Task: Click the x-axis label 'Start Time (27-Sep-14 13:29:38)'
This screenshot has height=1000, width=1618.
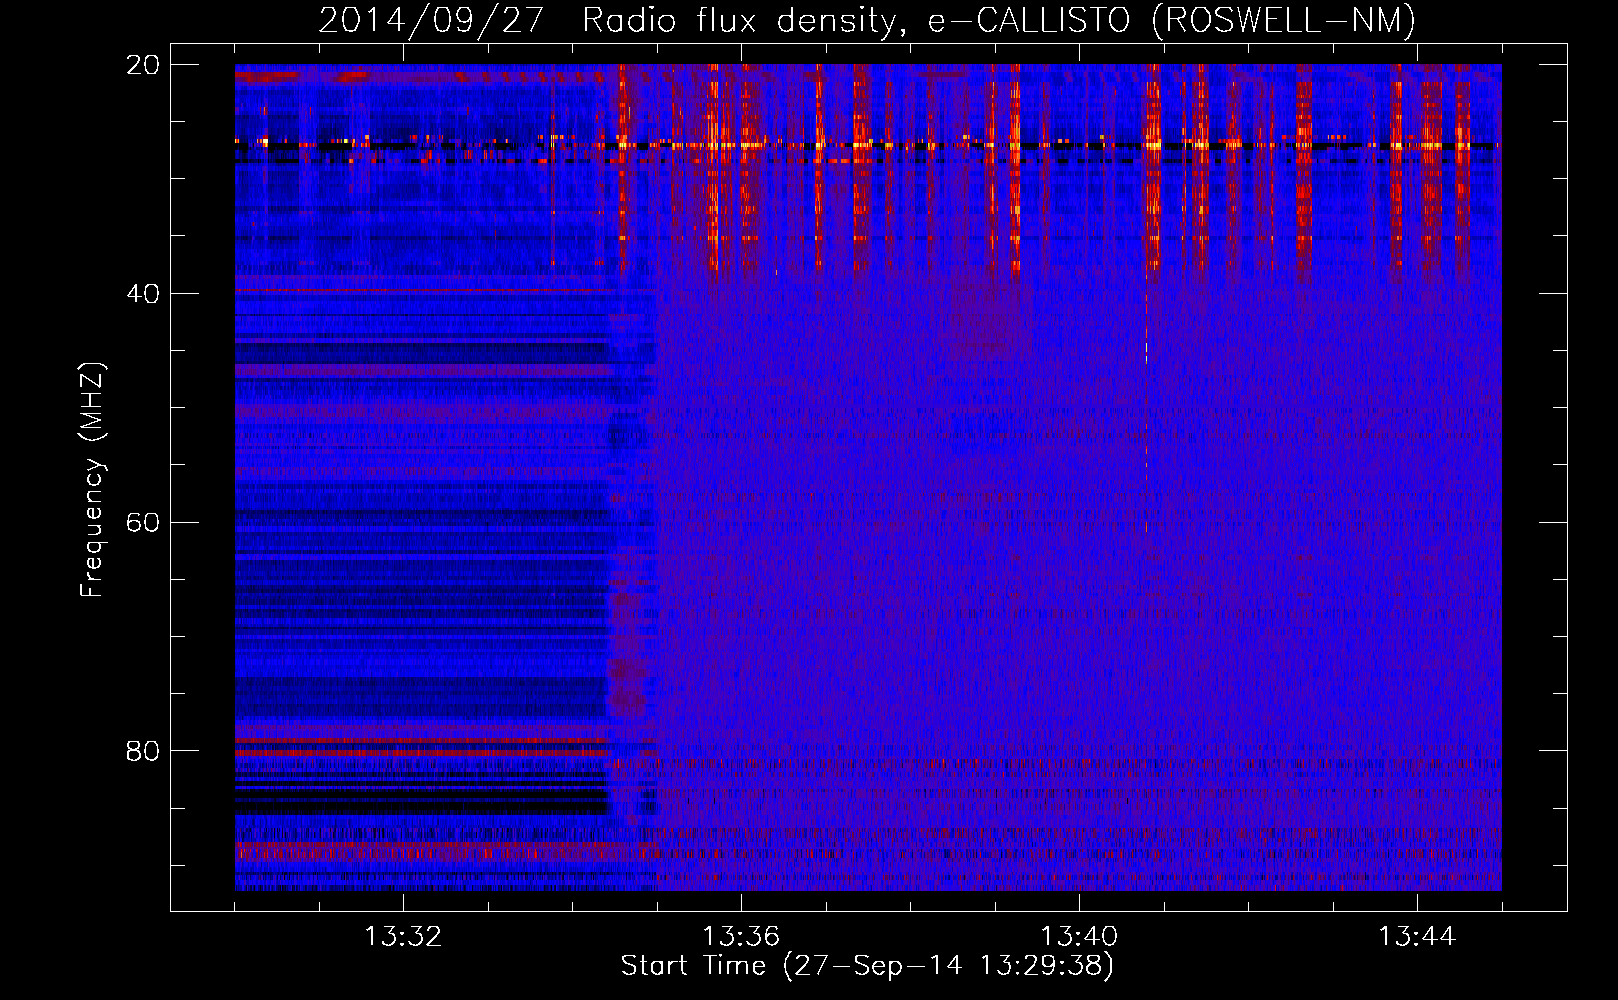Action: tap(867, 966)
